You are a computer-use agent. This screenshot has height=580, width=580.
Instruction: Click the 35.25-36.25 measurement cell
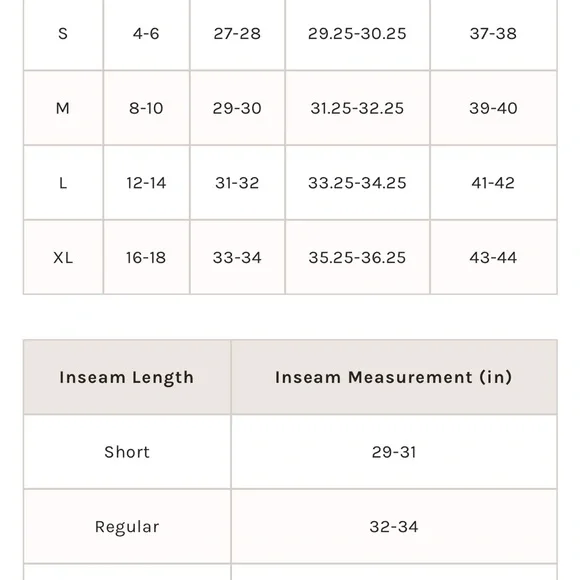tap(358, 258)
